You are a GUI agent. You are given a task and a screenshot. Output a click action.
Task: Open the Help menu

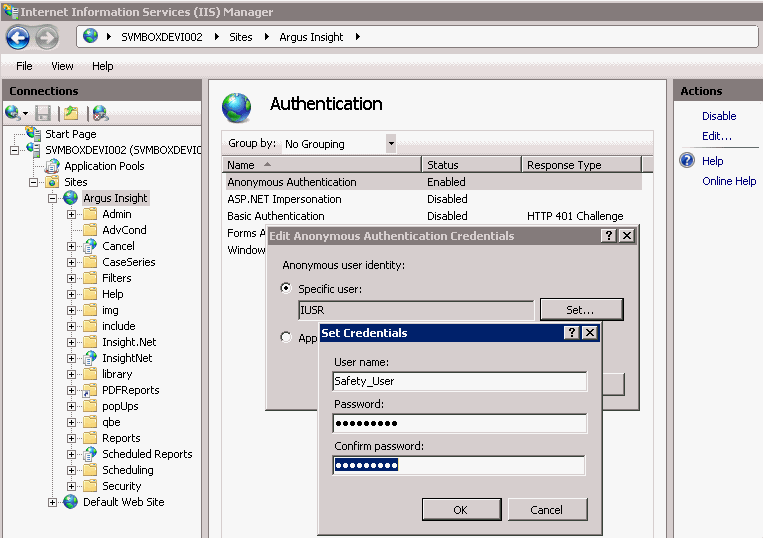(x=103, y=66)
